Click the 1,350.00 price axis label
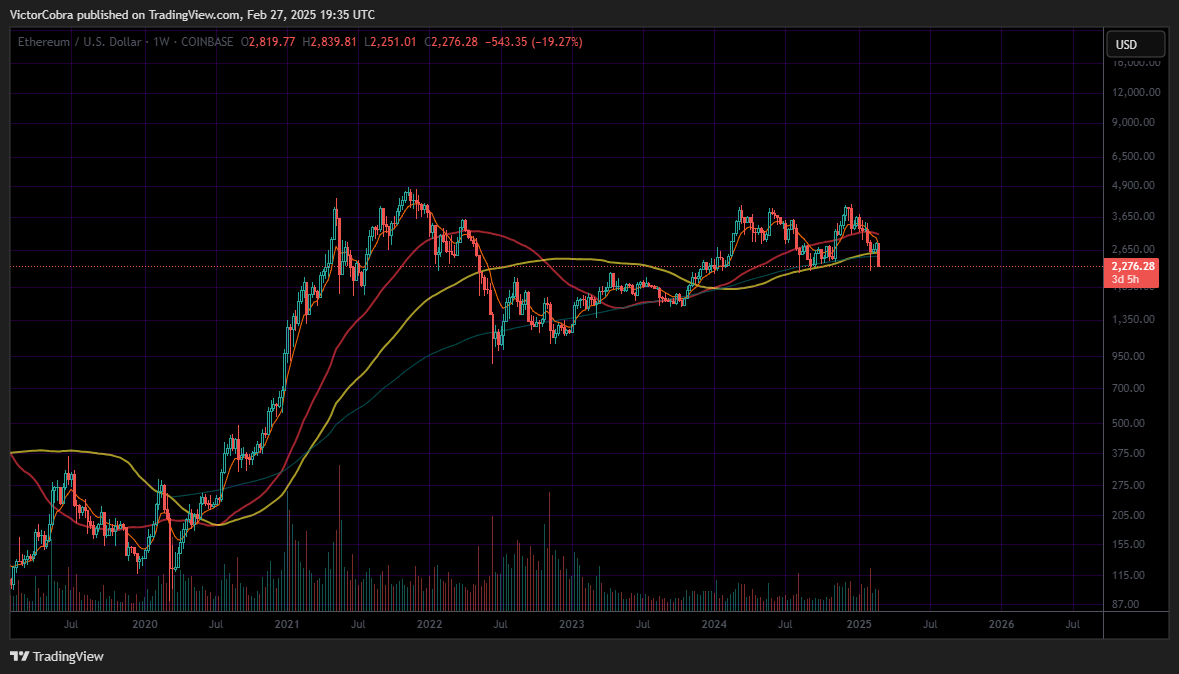 [1133, 320]
